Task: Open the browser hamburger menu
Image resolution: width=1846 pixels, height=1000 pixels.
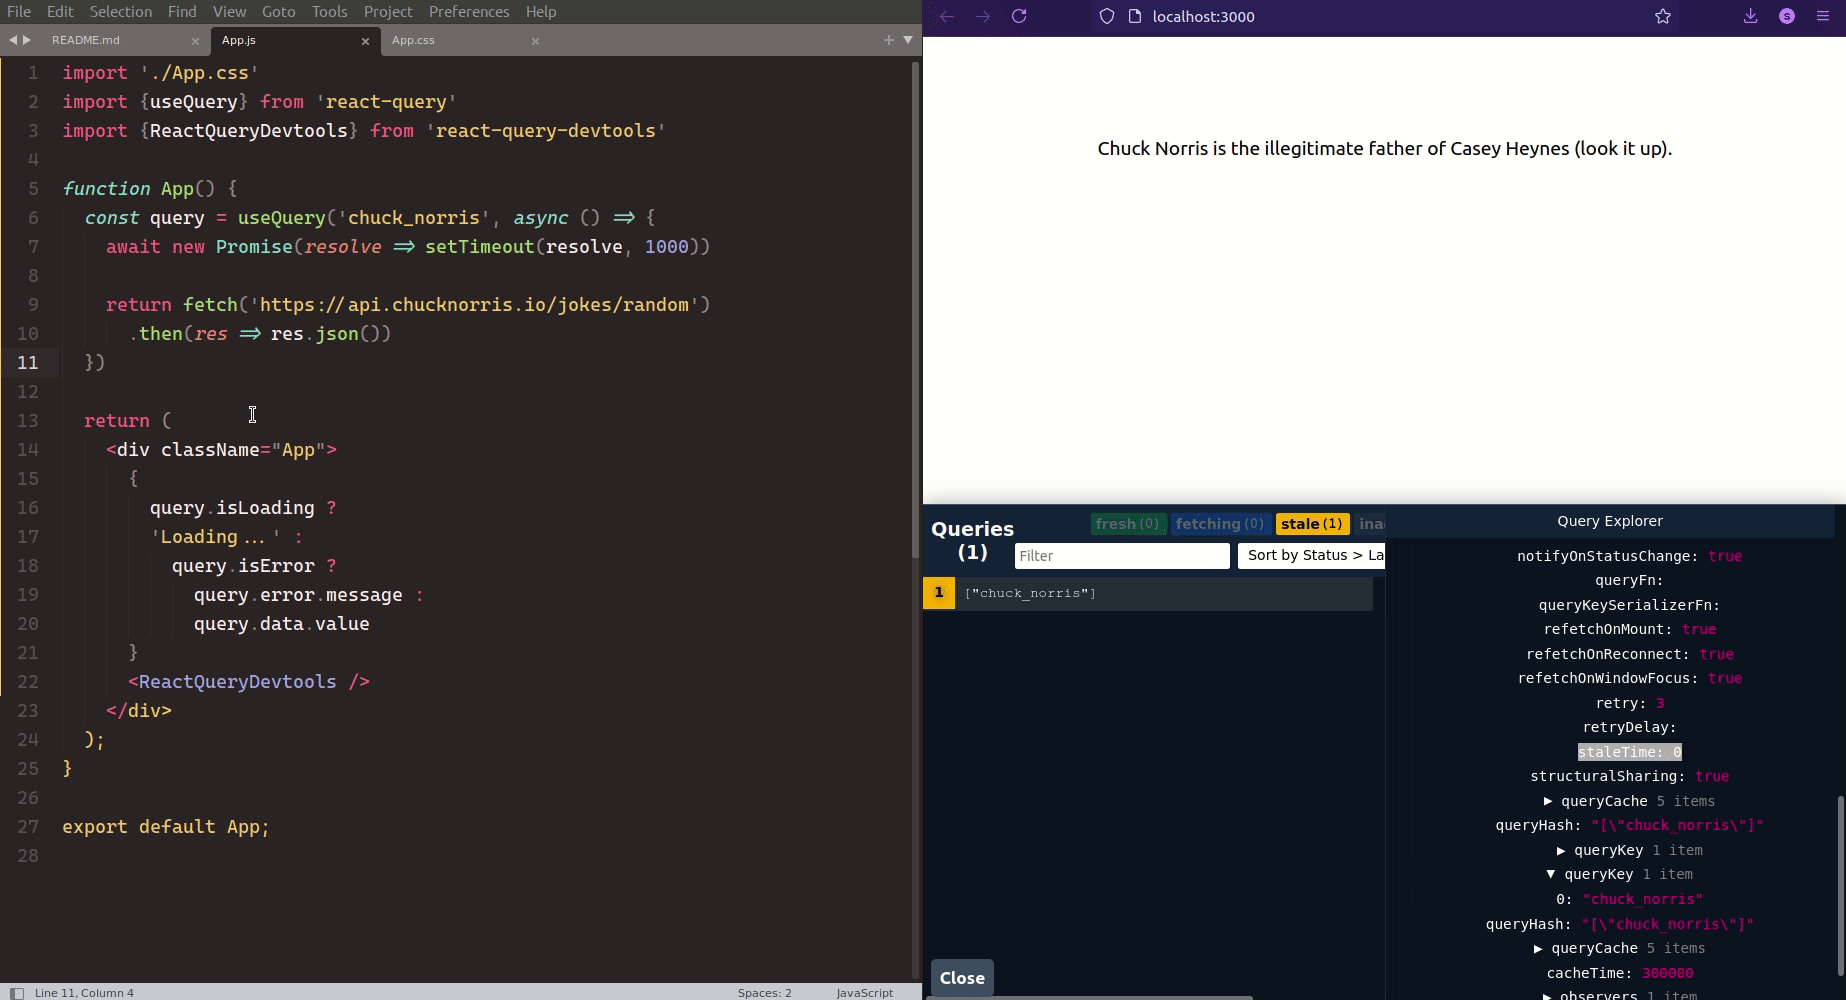Action: (1822, 16)
